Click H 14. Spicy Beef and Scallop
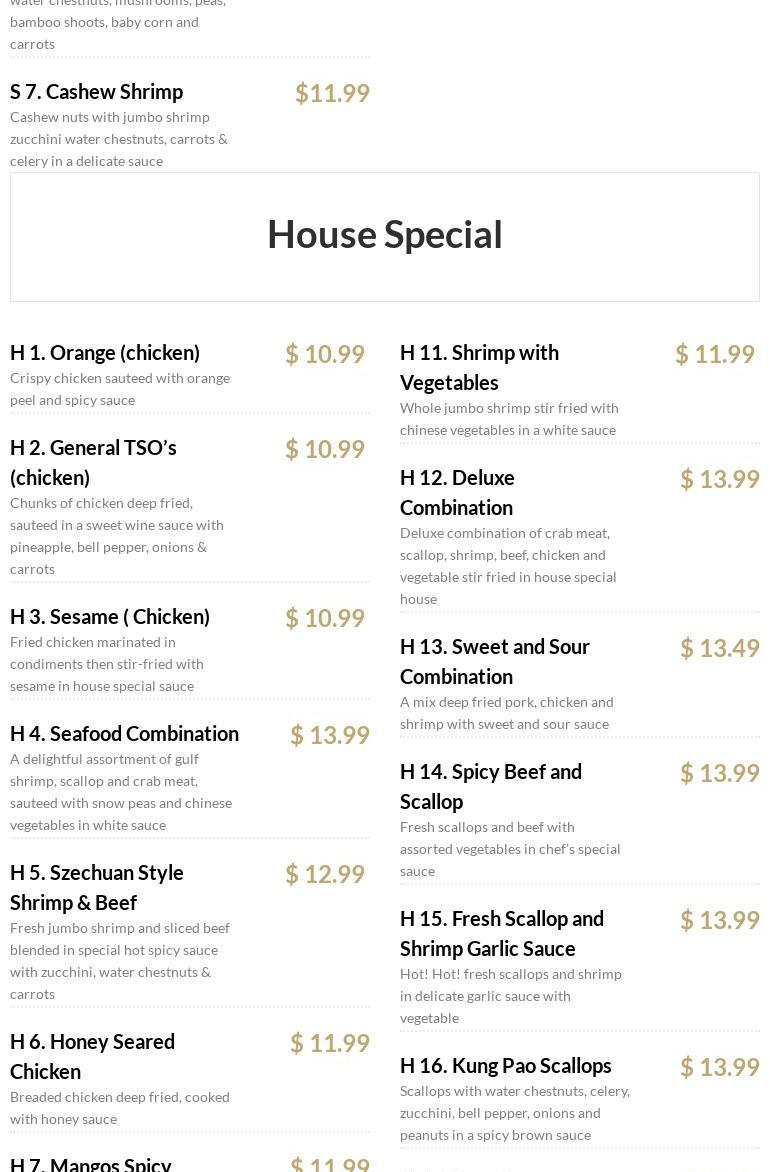This screenshot has width=770, height=1172. 490,786
